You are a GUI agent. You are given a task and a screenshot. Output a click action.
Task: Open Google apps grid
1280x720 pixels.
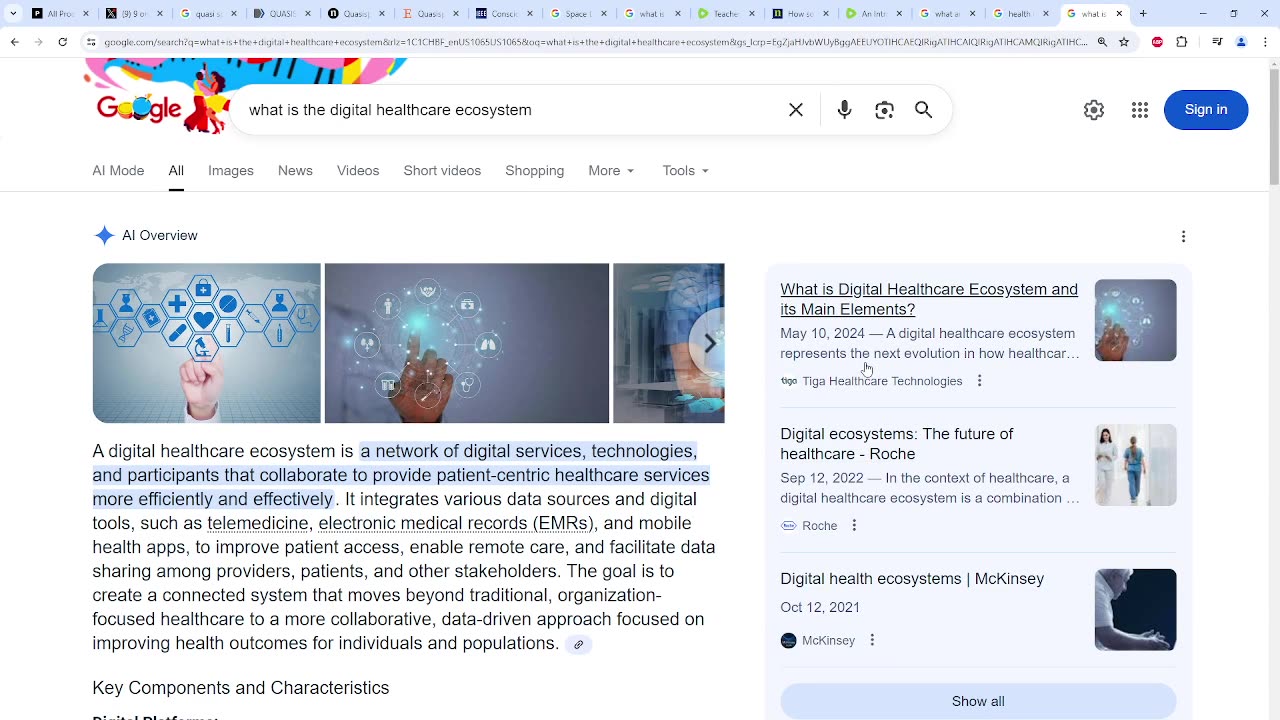(x=1140, y=110)
